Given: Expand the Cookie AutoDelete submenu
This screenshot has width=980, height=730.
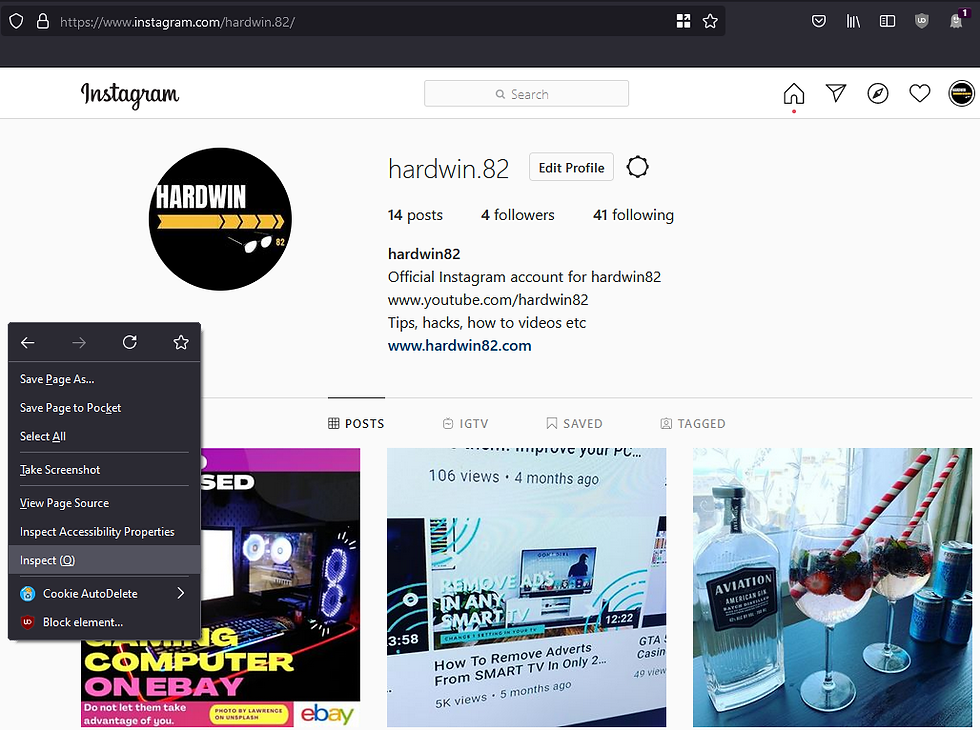Looking at the screenshot, I should (104, 593).
